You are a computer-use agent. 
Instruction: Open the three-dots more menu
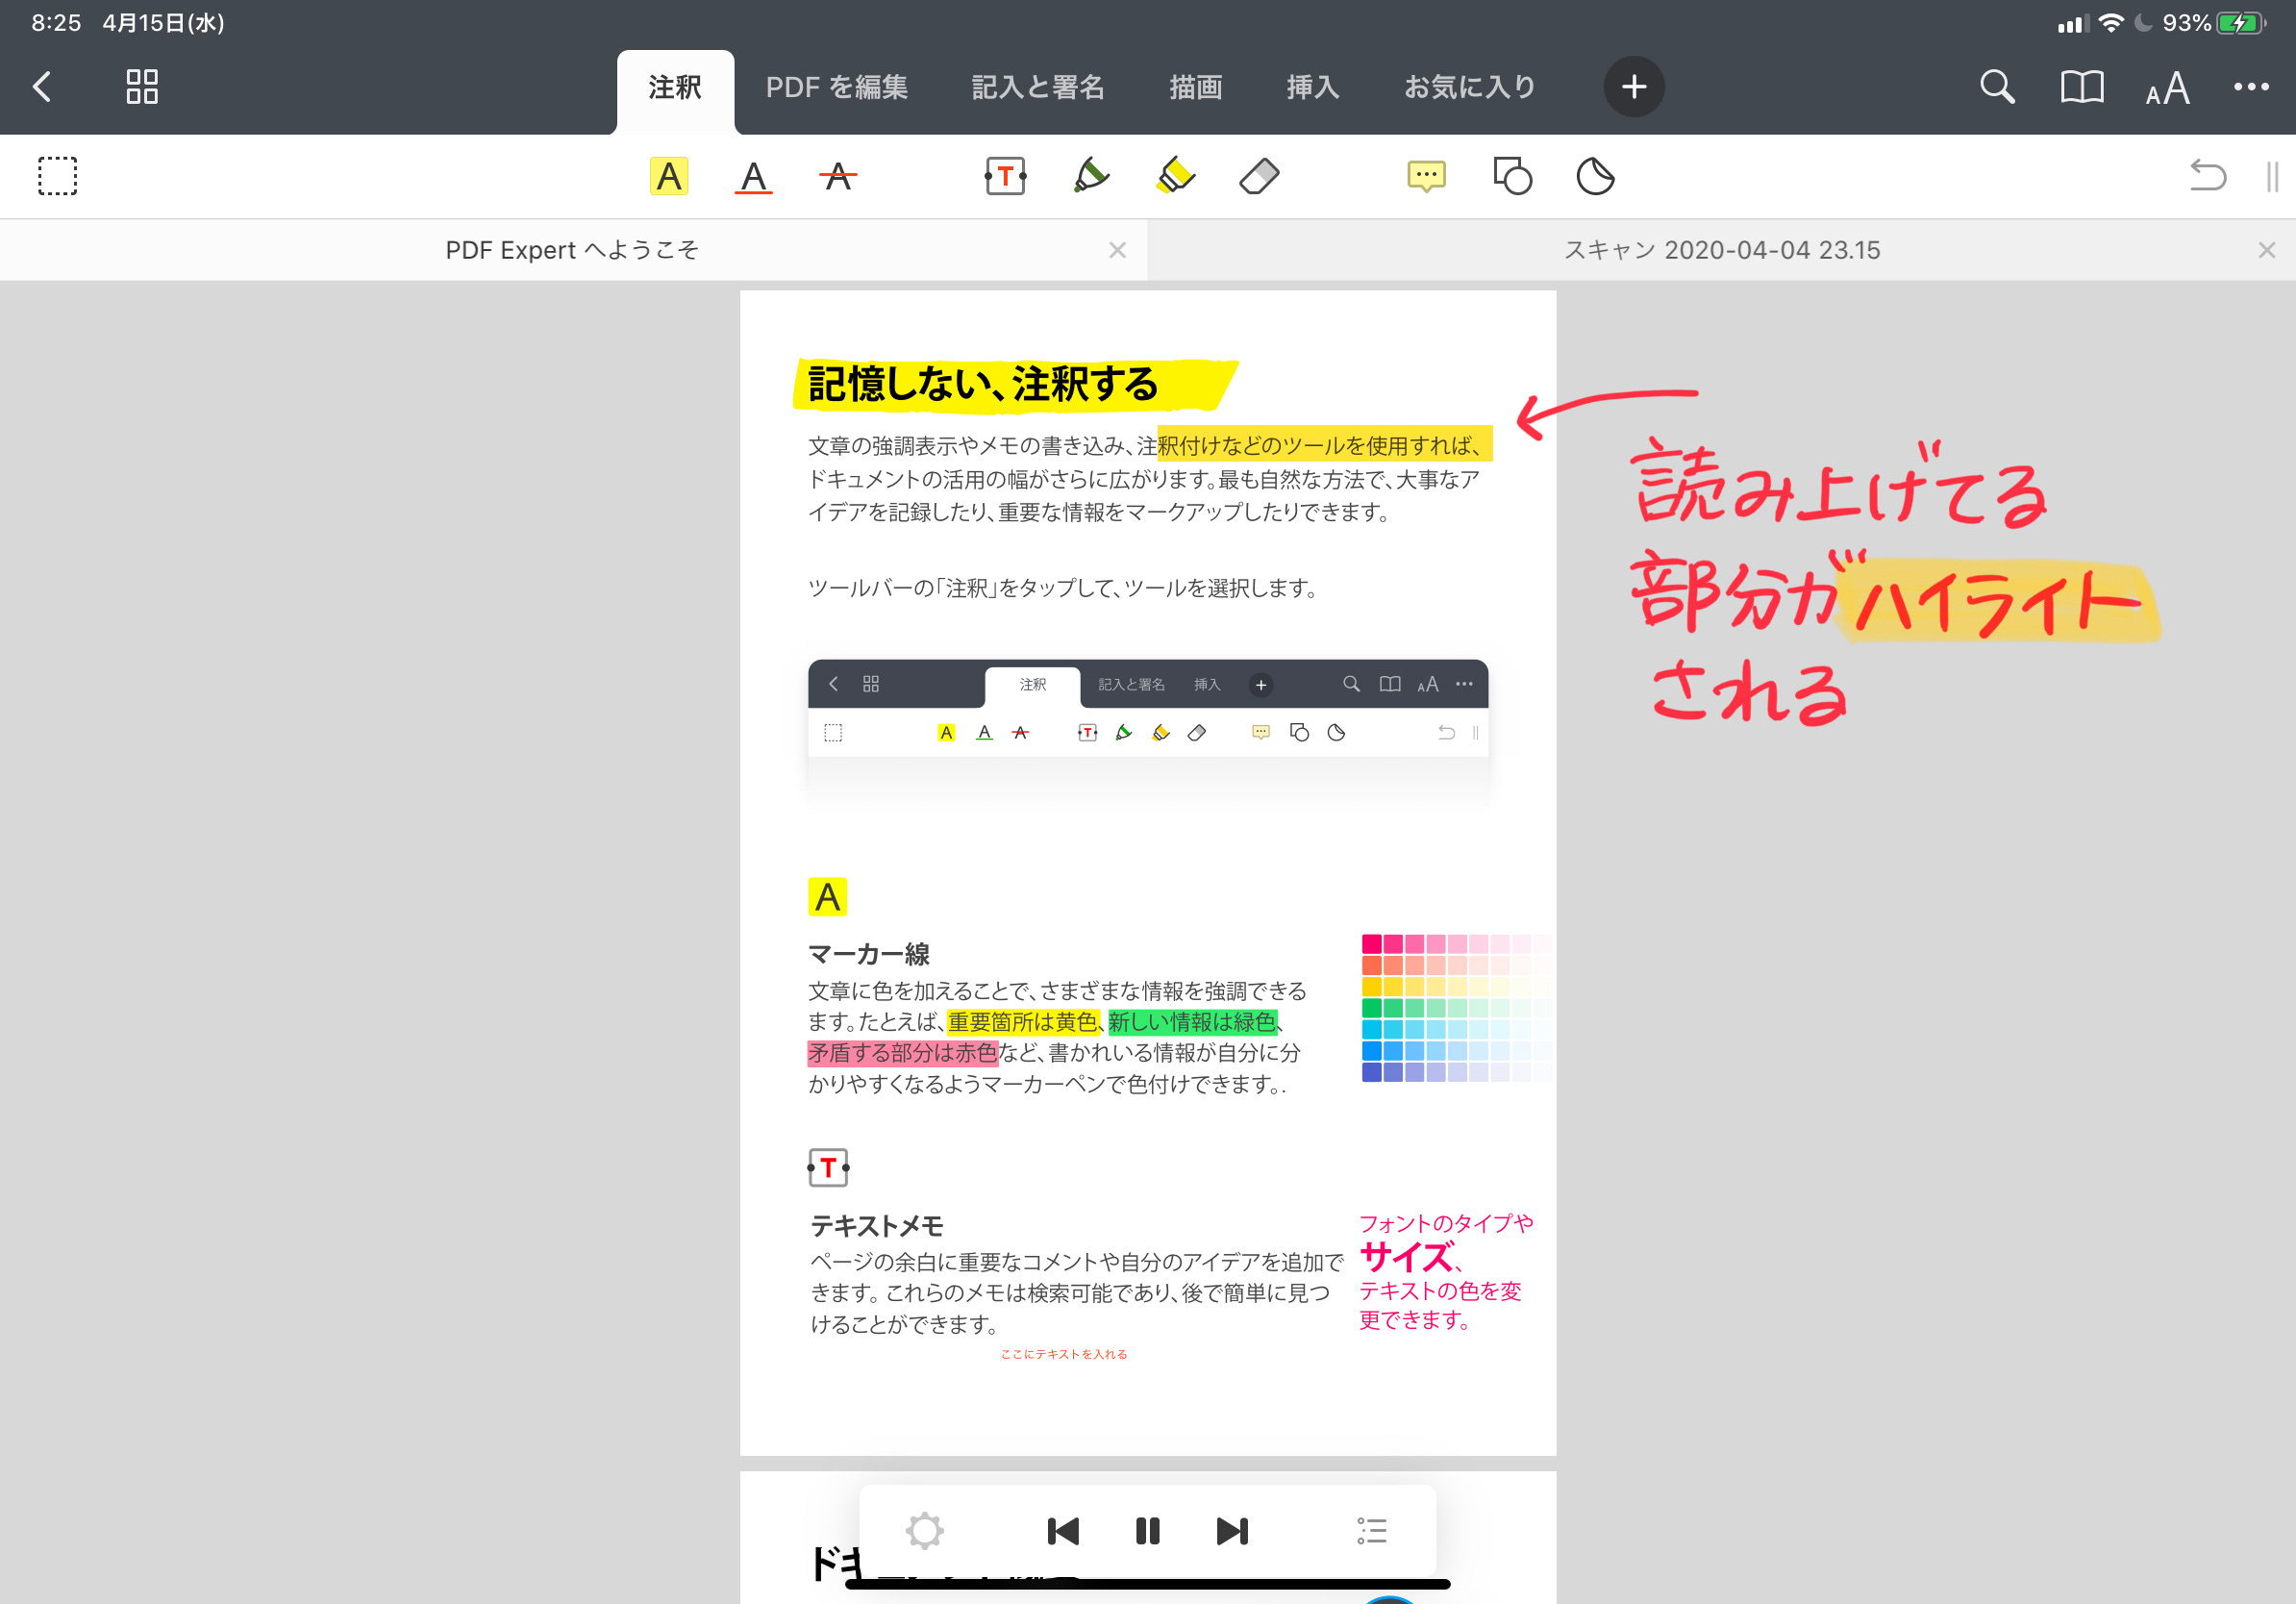tap(2251, 87)
